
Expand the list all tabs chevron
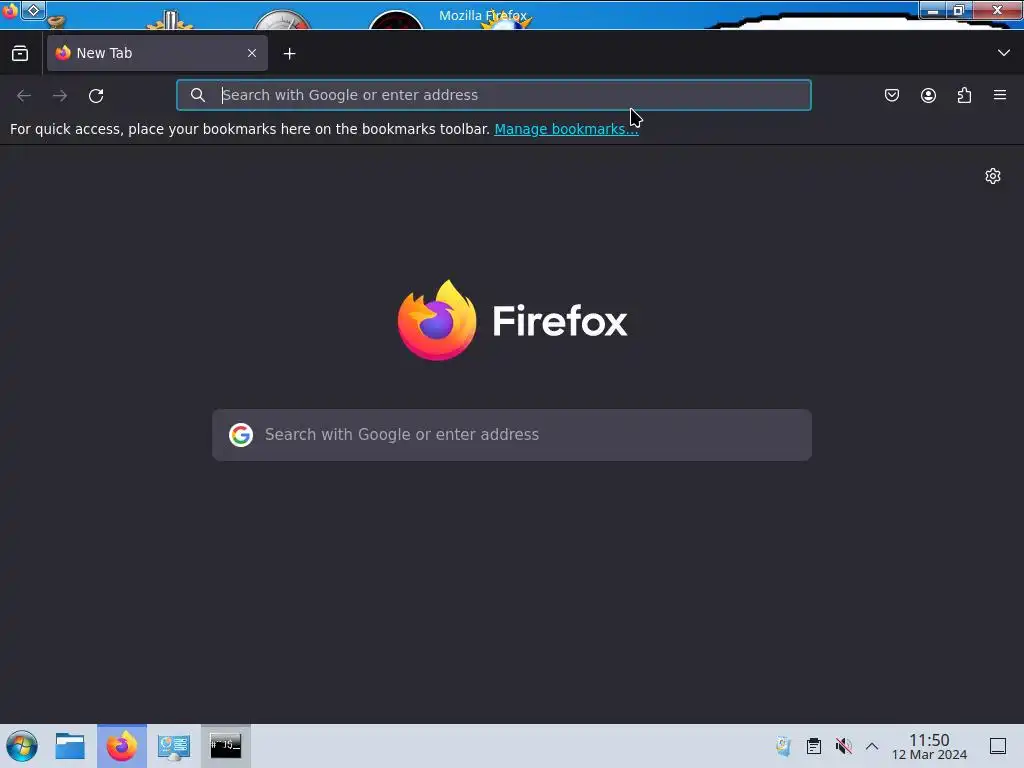coord(1003,53)
